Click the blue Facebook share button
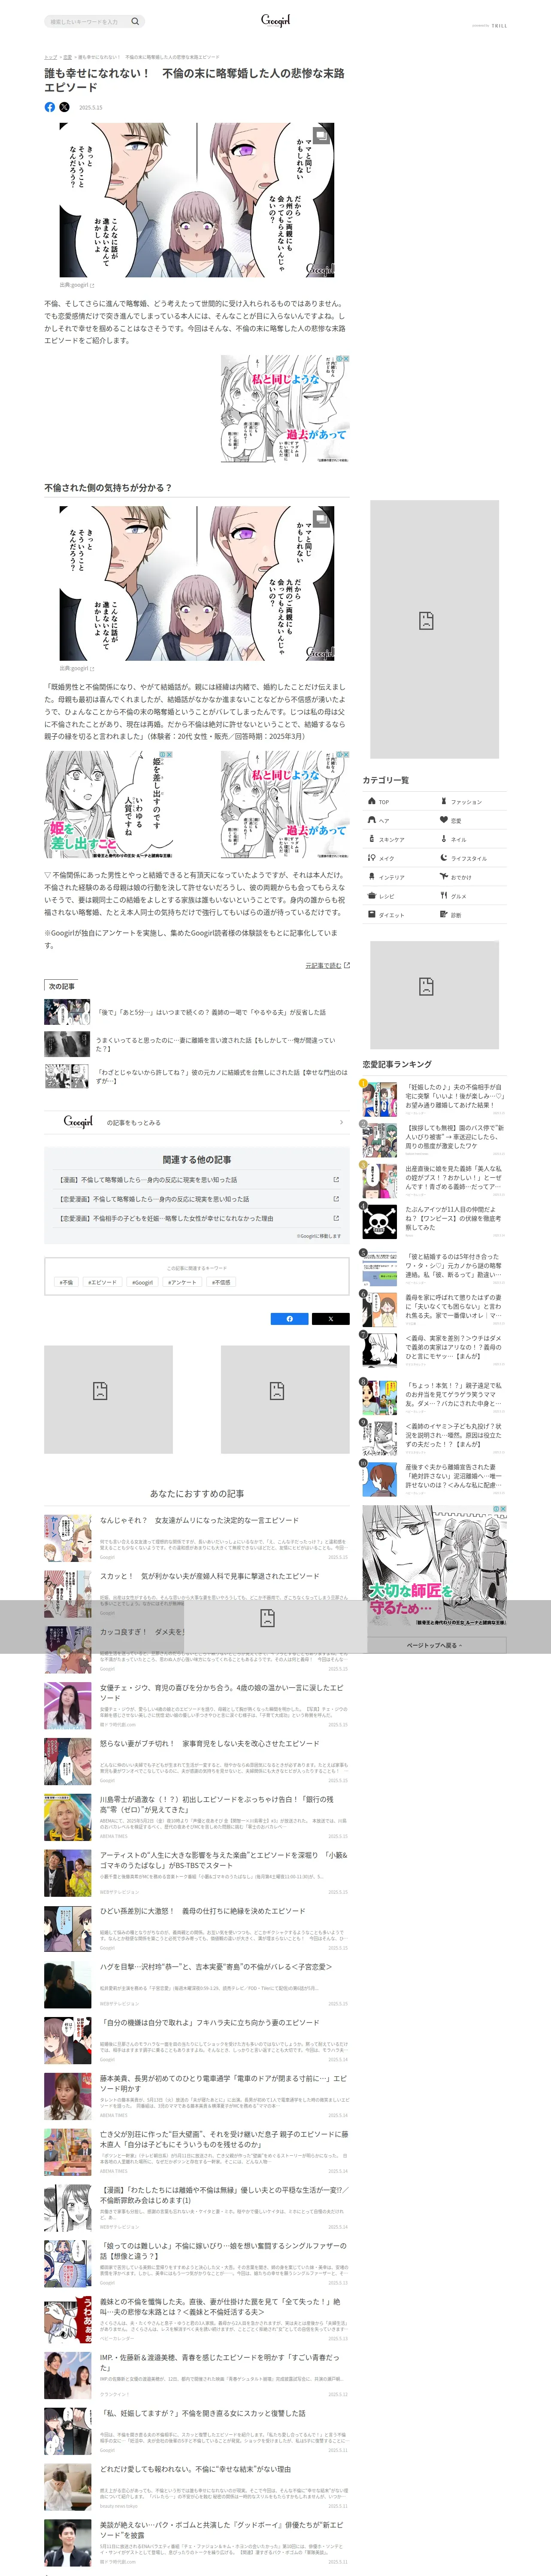The height and width of the screenshot is (2576, 551). pyautogui.click(x=290, y=1318)
